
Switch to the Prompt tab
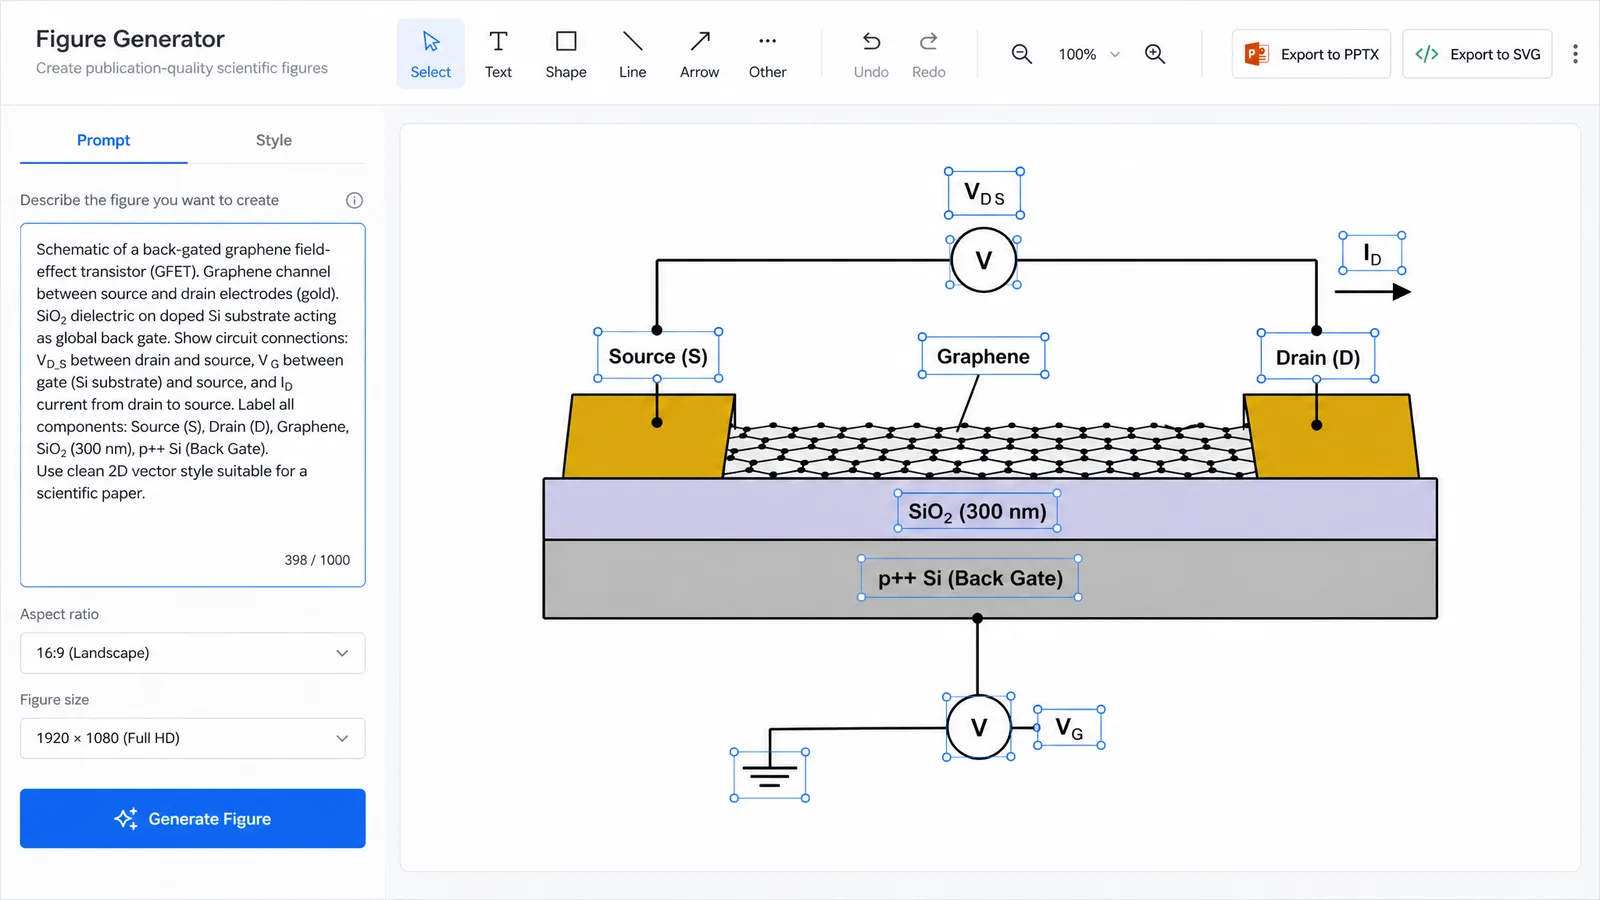click(x=103, y=140)
